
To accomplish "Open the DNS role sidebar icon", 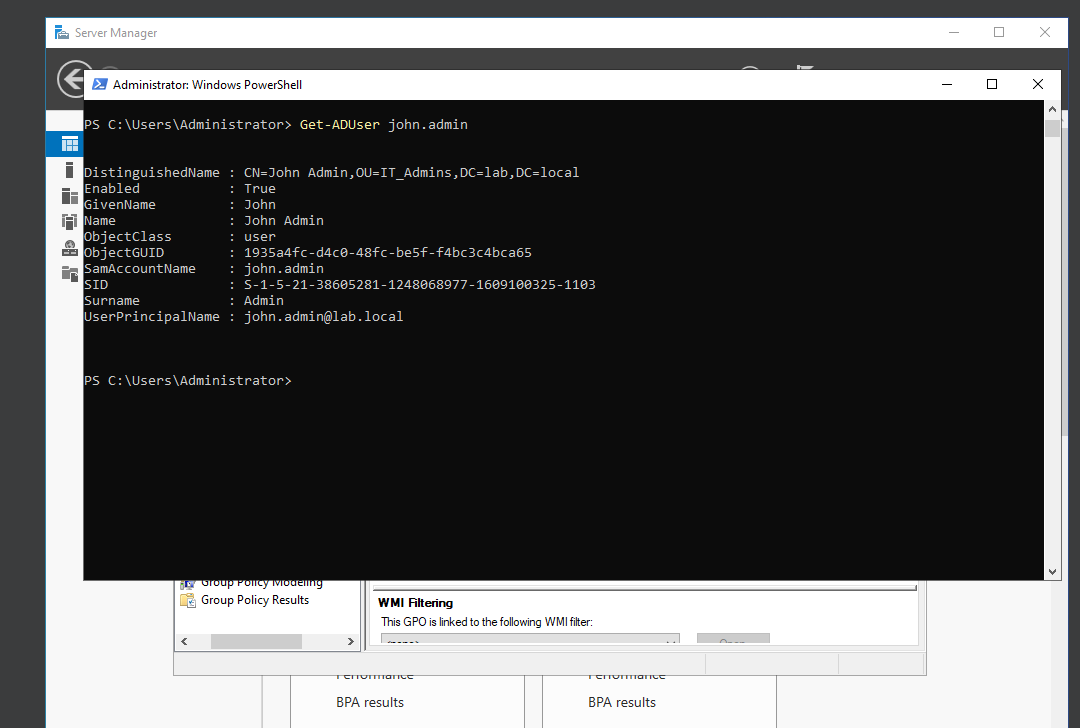I will pyautogui.click(x=70, y=247).
